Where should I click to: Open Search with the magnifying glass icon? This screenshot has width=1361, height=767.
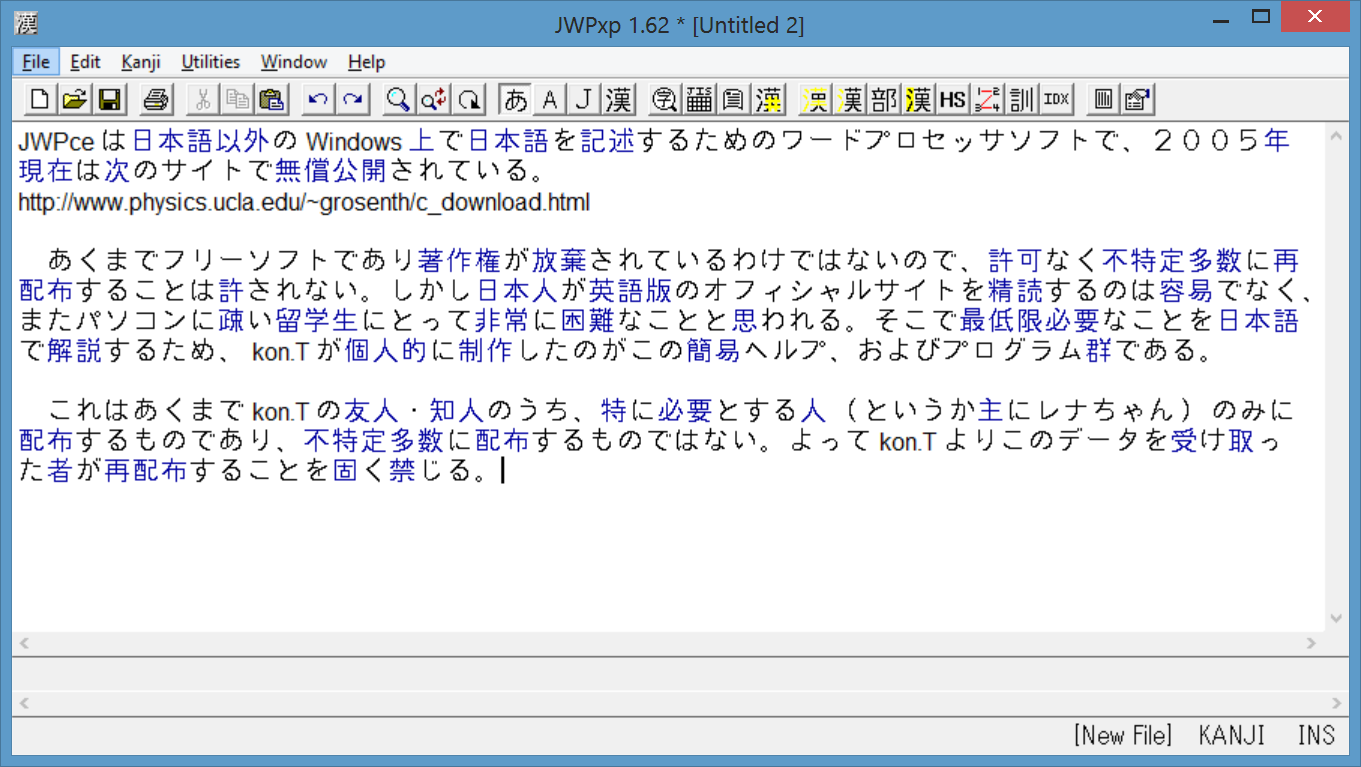(x=399, y=99)
